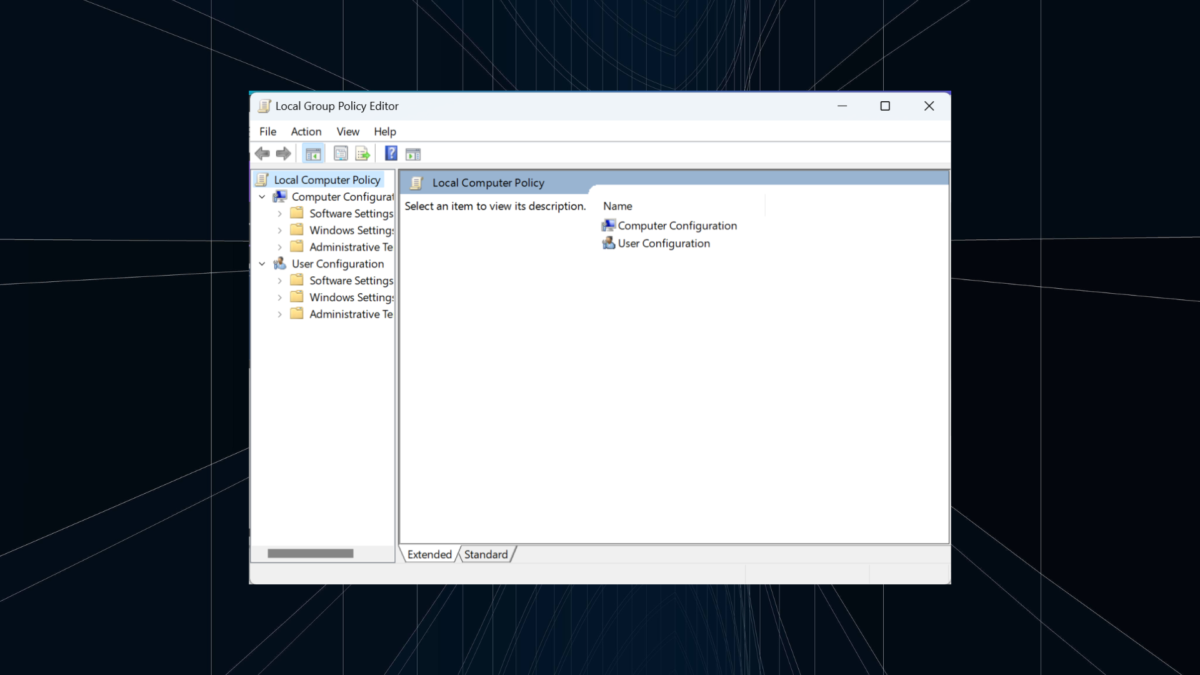
Task: Click the Local Computer Policy details pane header
Action: (674, 183)
